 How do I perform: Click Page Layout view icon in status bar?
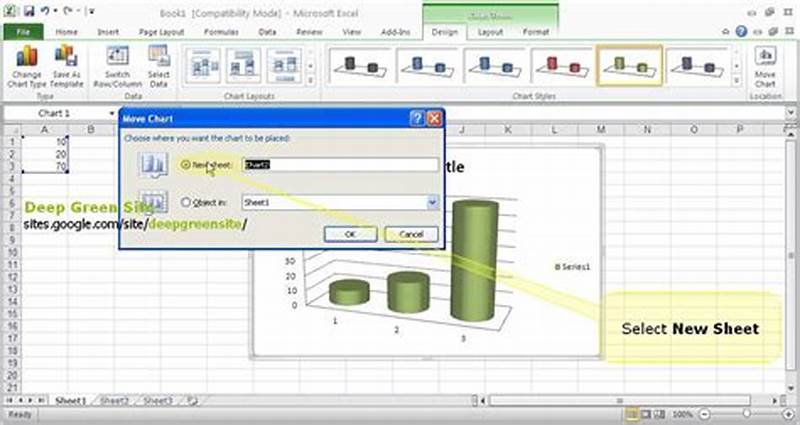[x=646, y=414]
